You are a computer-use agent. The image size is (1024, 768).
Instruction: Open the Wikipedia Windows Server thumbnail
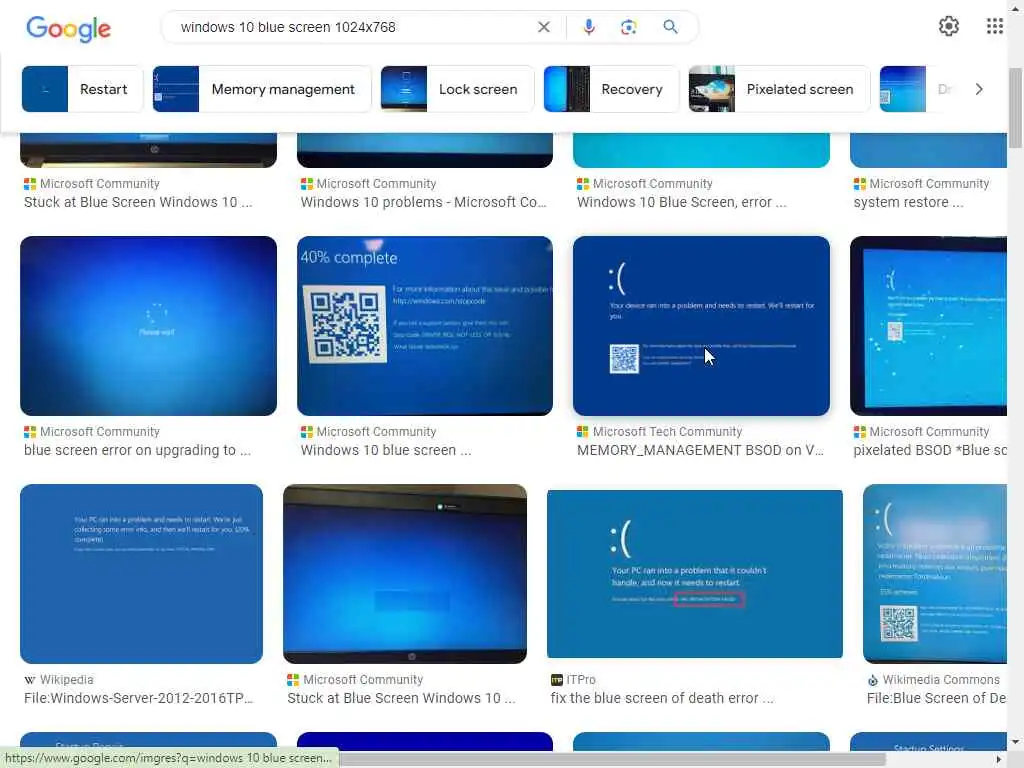click(x=141, y=574)
